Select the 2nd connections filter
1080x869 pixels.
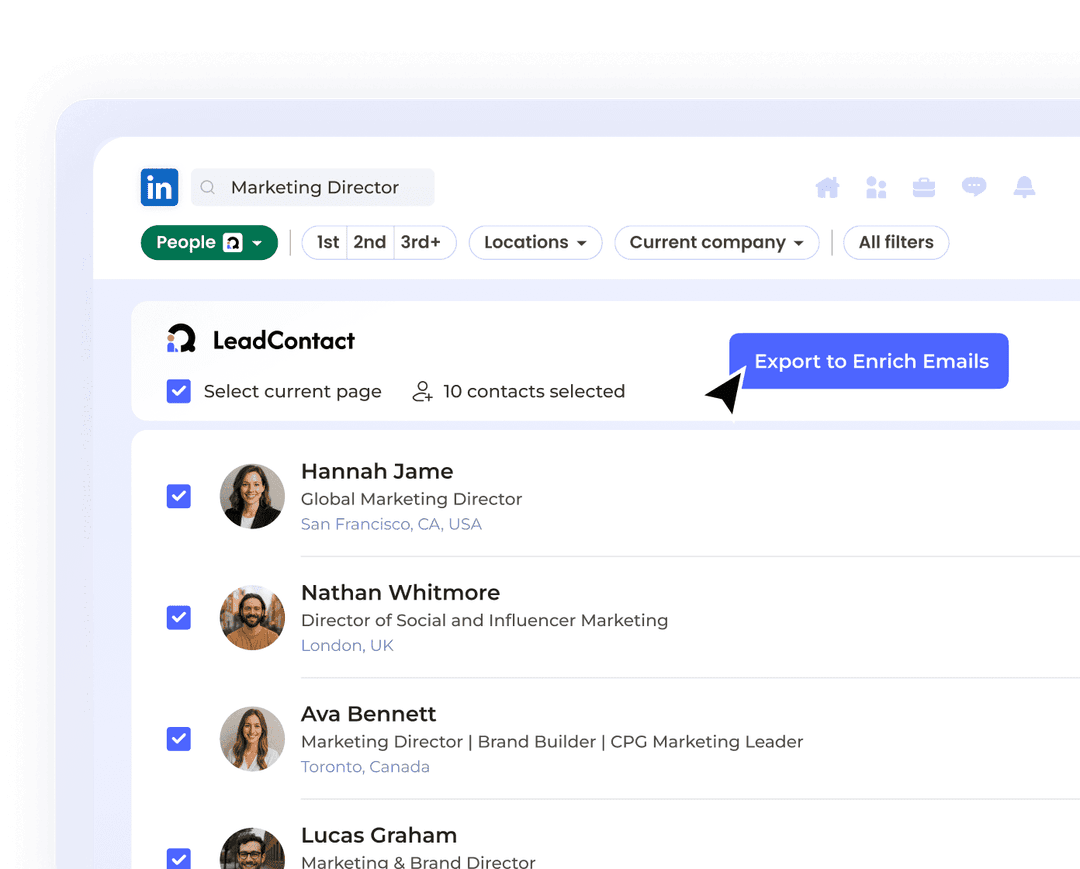coord(370,242)
